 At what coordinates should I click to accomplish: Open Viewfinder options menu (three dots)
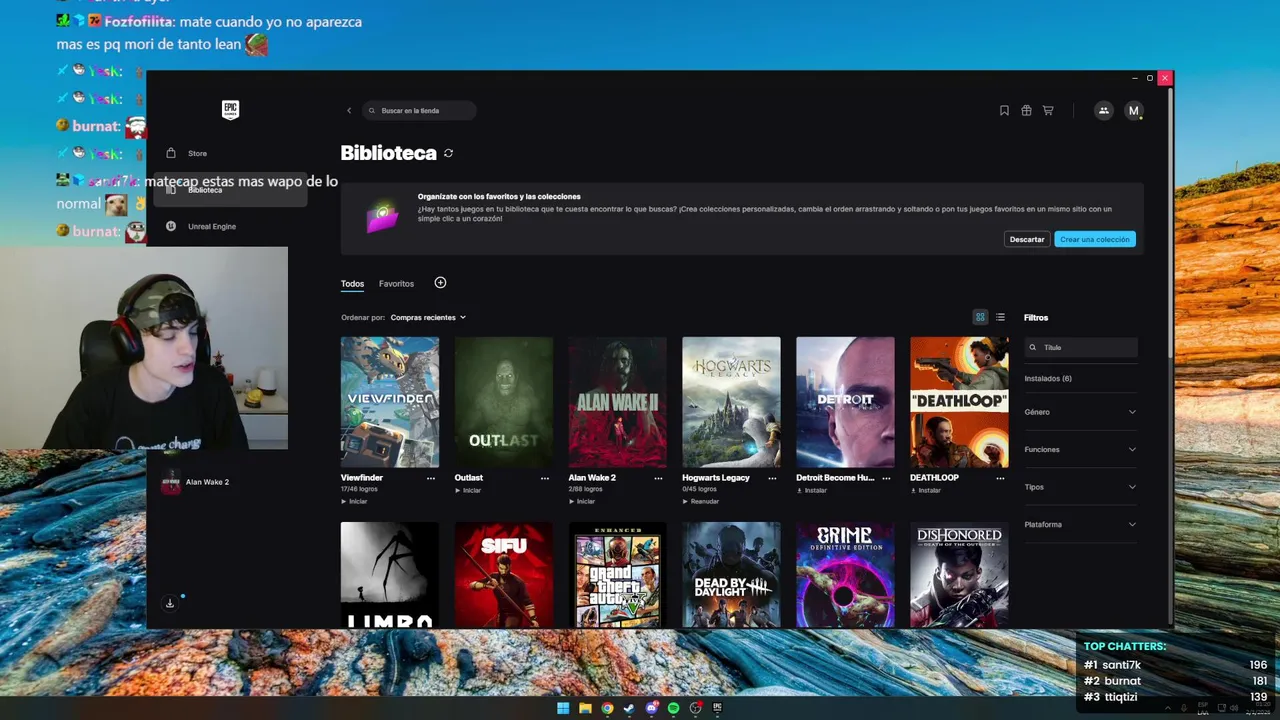(x=431, y=478)
